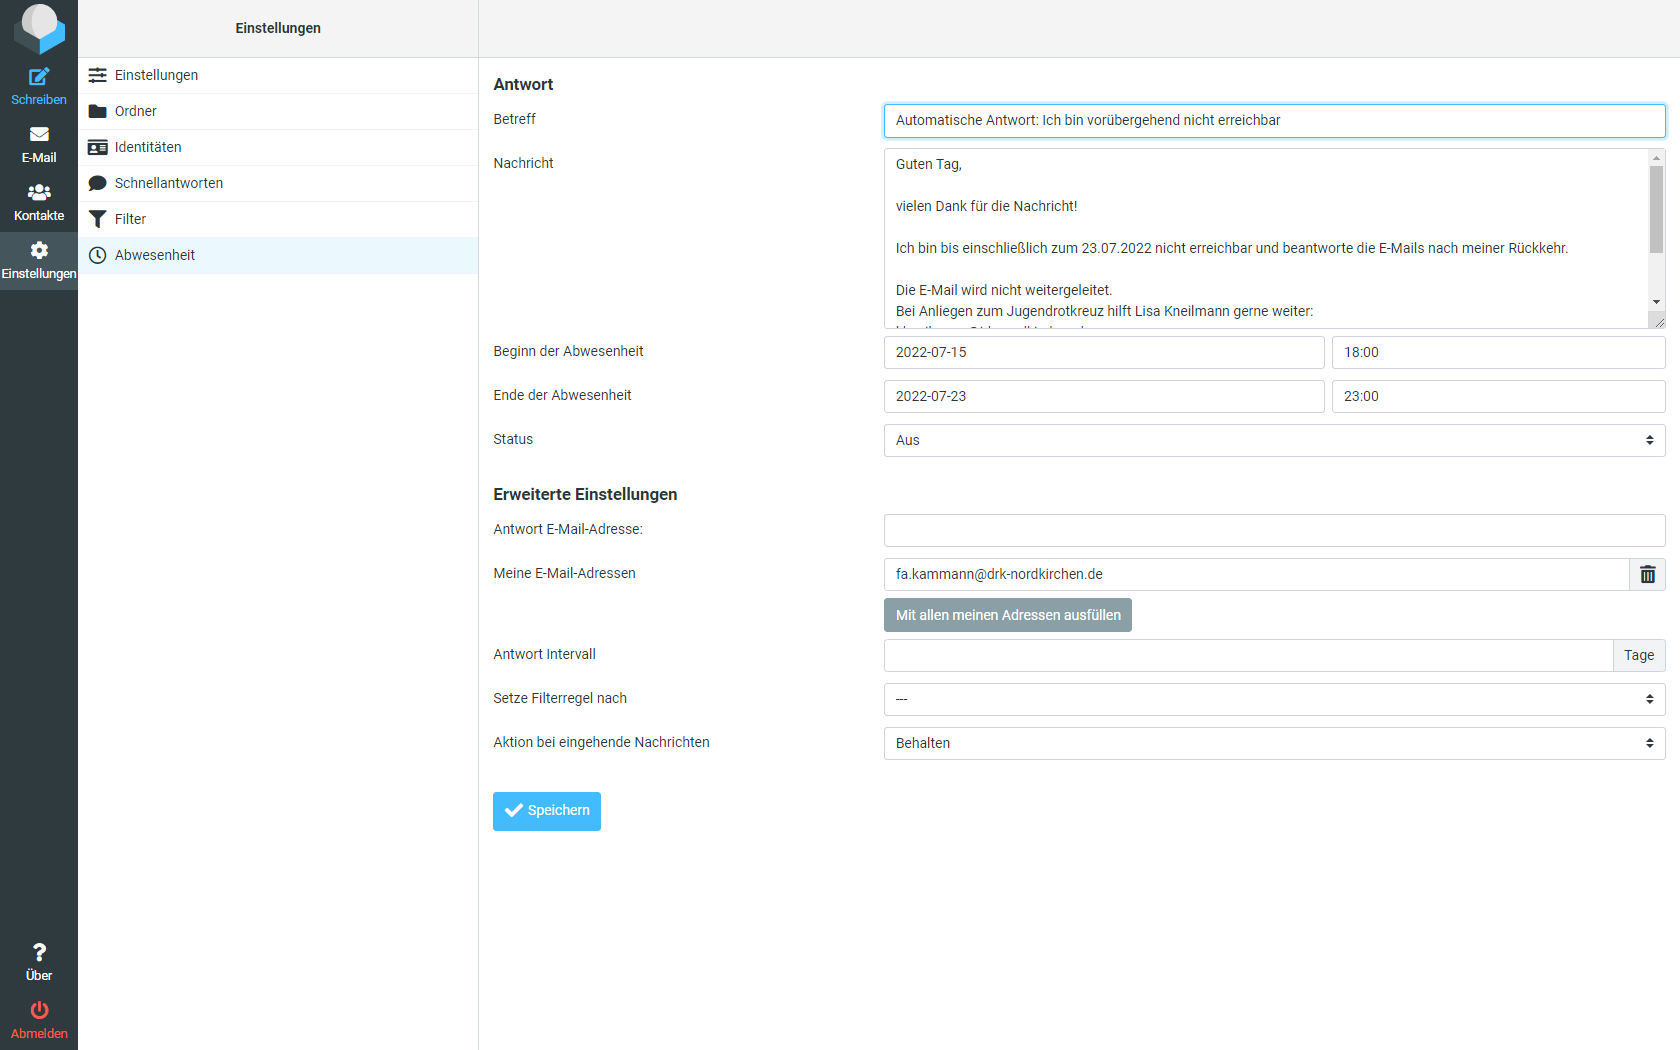1680x1050 pixels.
Task: Click the Ende der Abwesenheit date field
Action: 1103,397
